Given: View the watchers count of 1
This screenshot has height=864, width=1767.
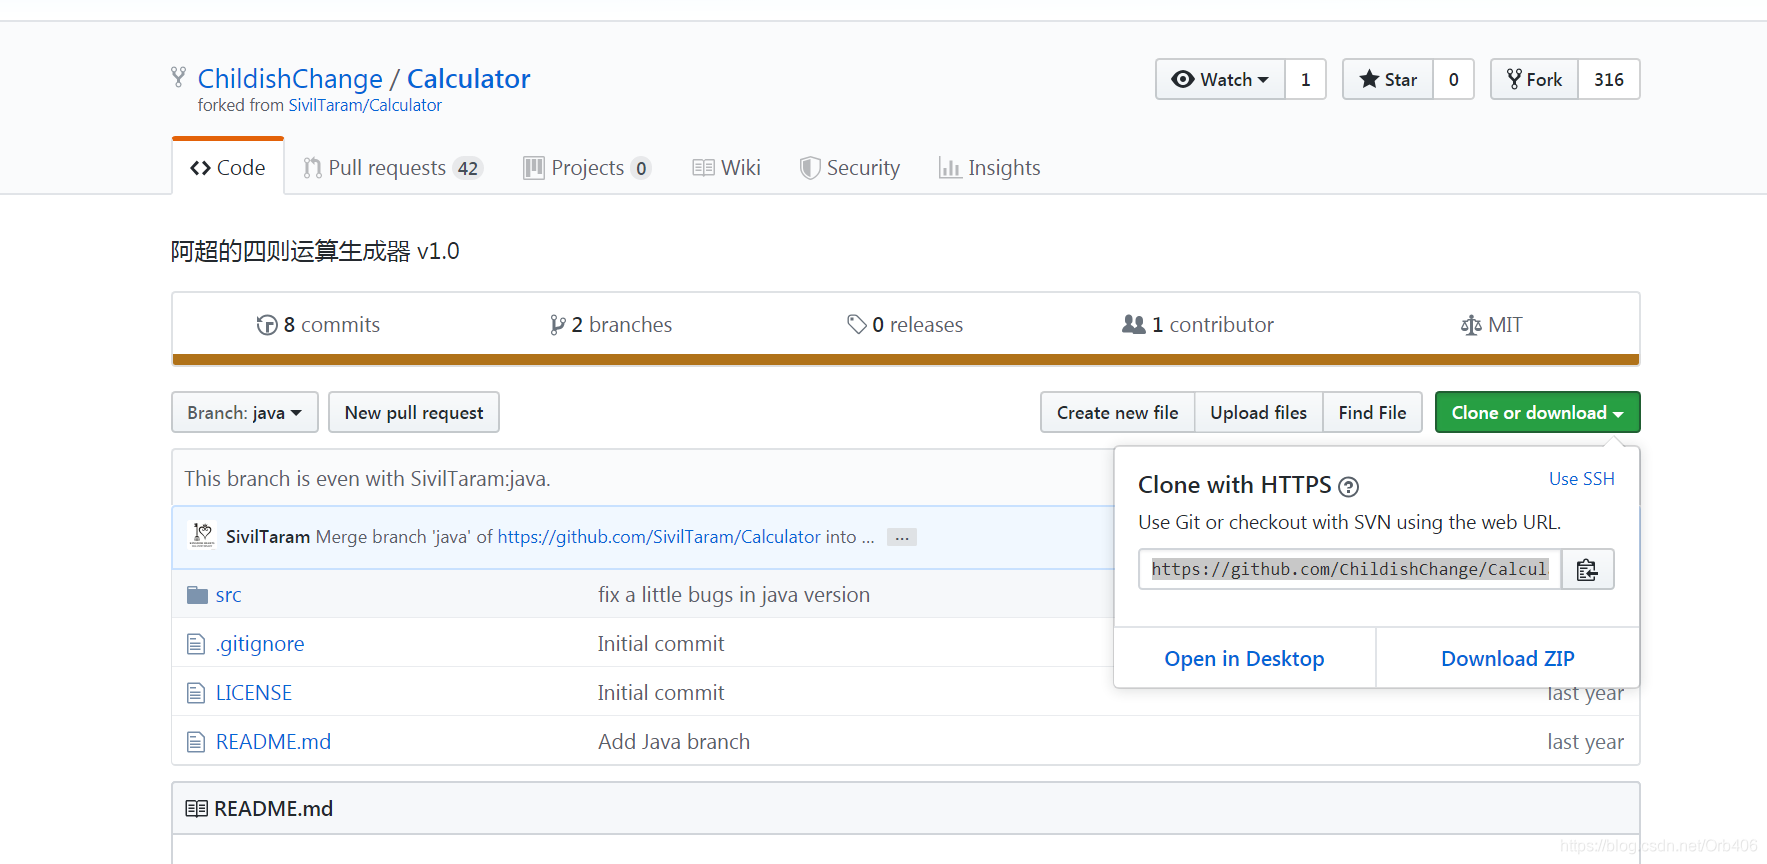Looking at the screenshot, I should 1305,79.
